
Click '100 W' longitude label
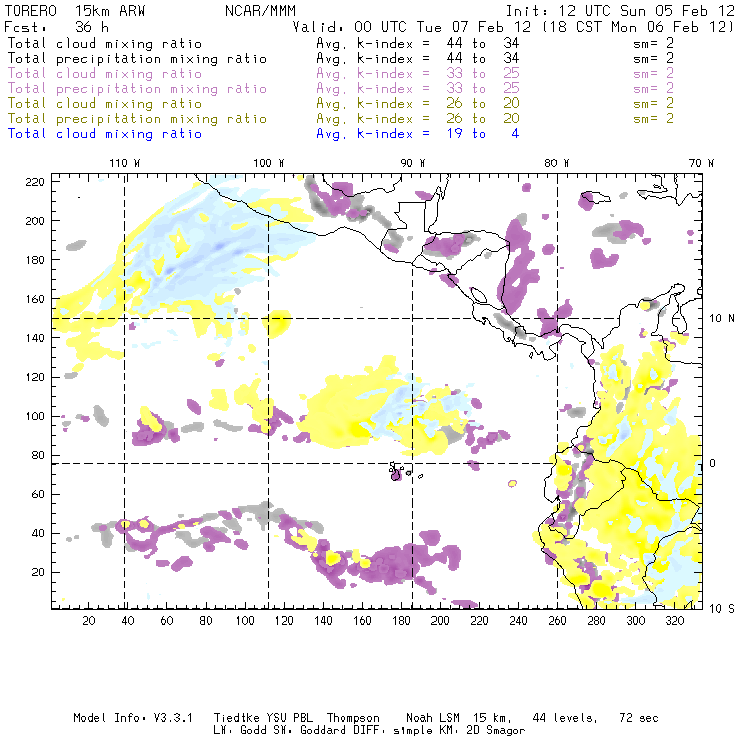(269, 163)
